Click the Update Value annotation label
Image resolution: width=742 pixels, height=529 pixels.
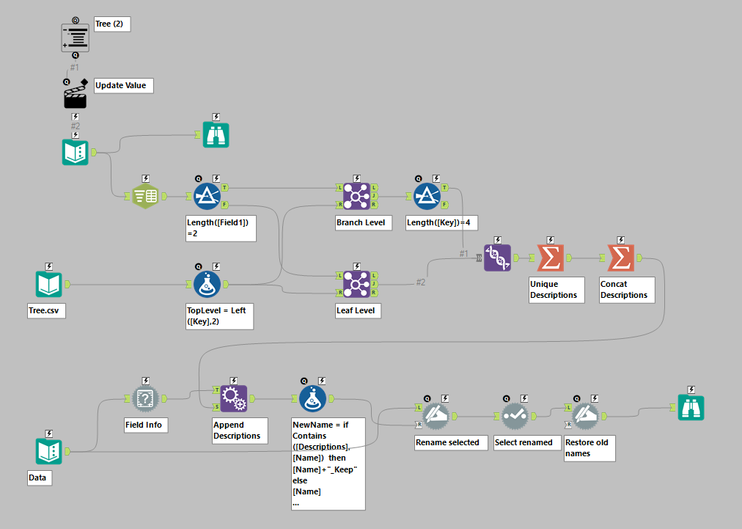click(123, 86)
